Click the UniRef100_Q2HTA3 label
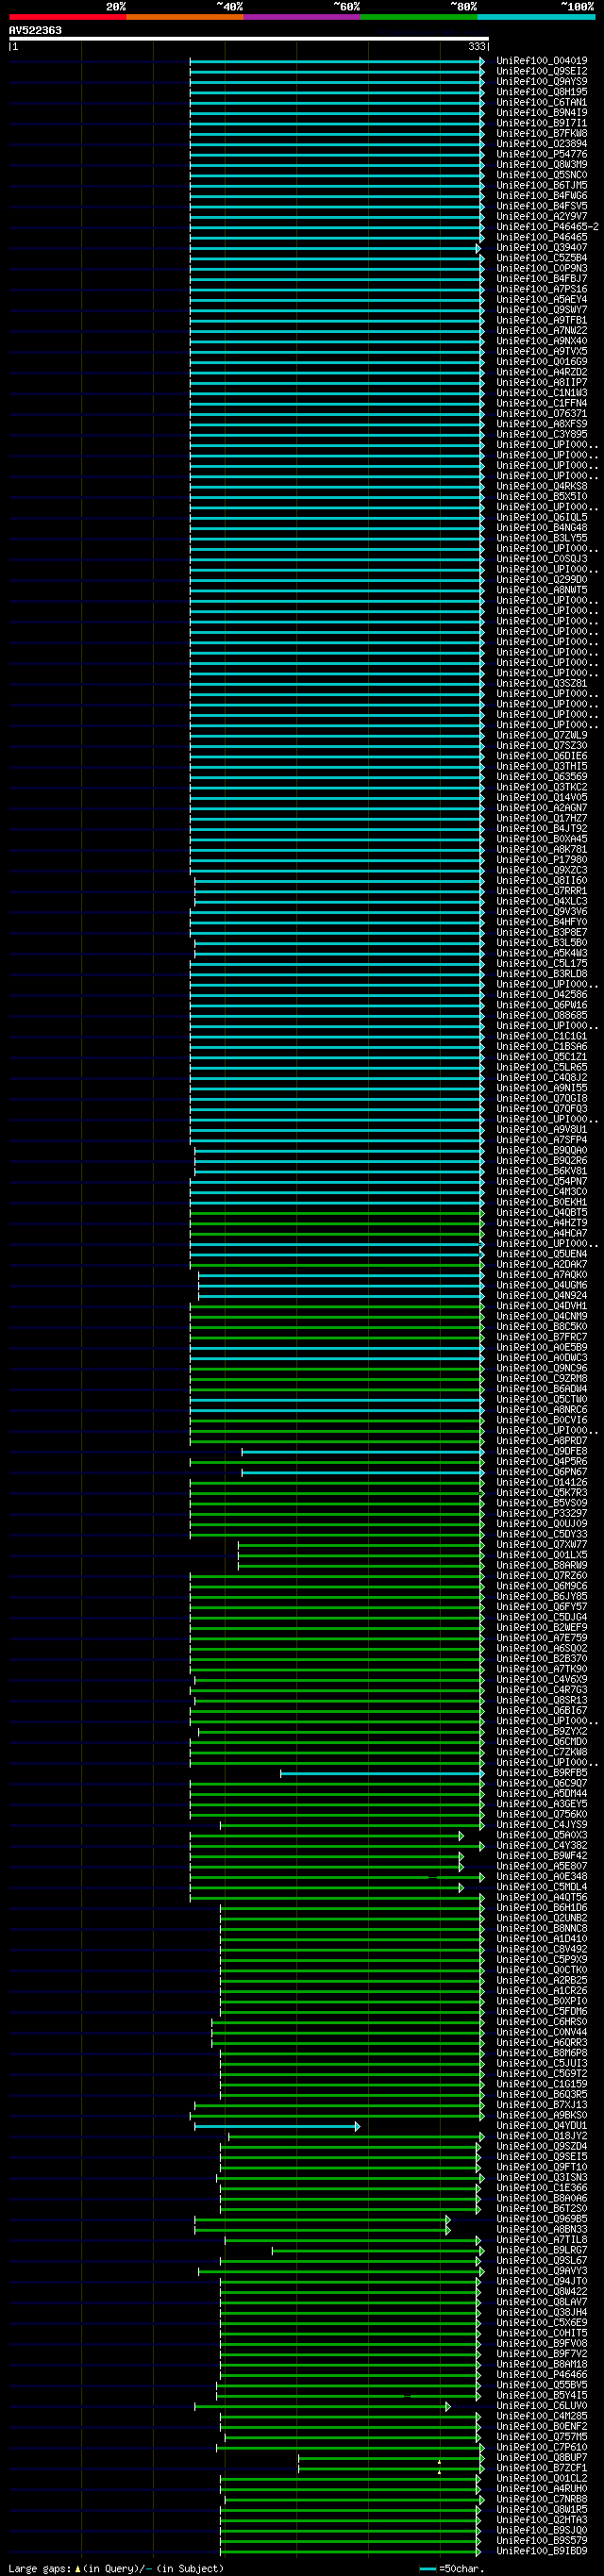 point(542,2520)
